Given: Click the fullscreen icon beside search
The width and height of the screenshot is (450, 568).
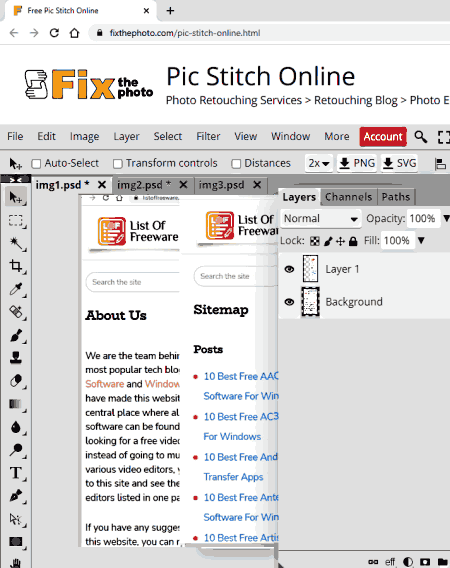Looking at the screenshot, I should coord(443,137).
